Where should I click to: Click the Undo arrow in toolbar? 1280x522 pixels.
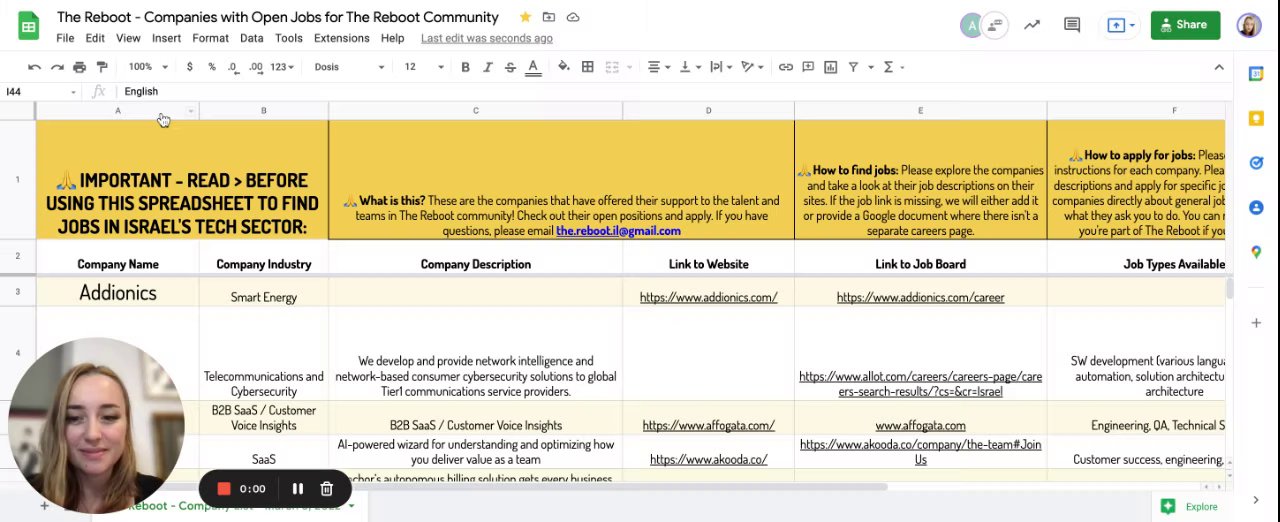34,67
